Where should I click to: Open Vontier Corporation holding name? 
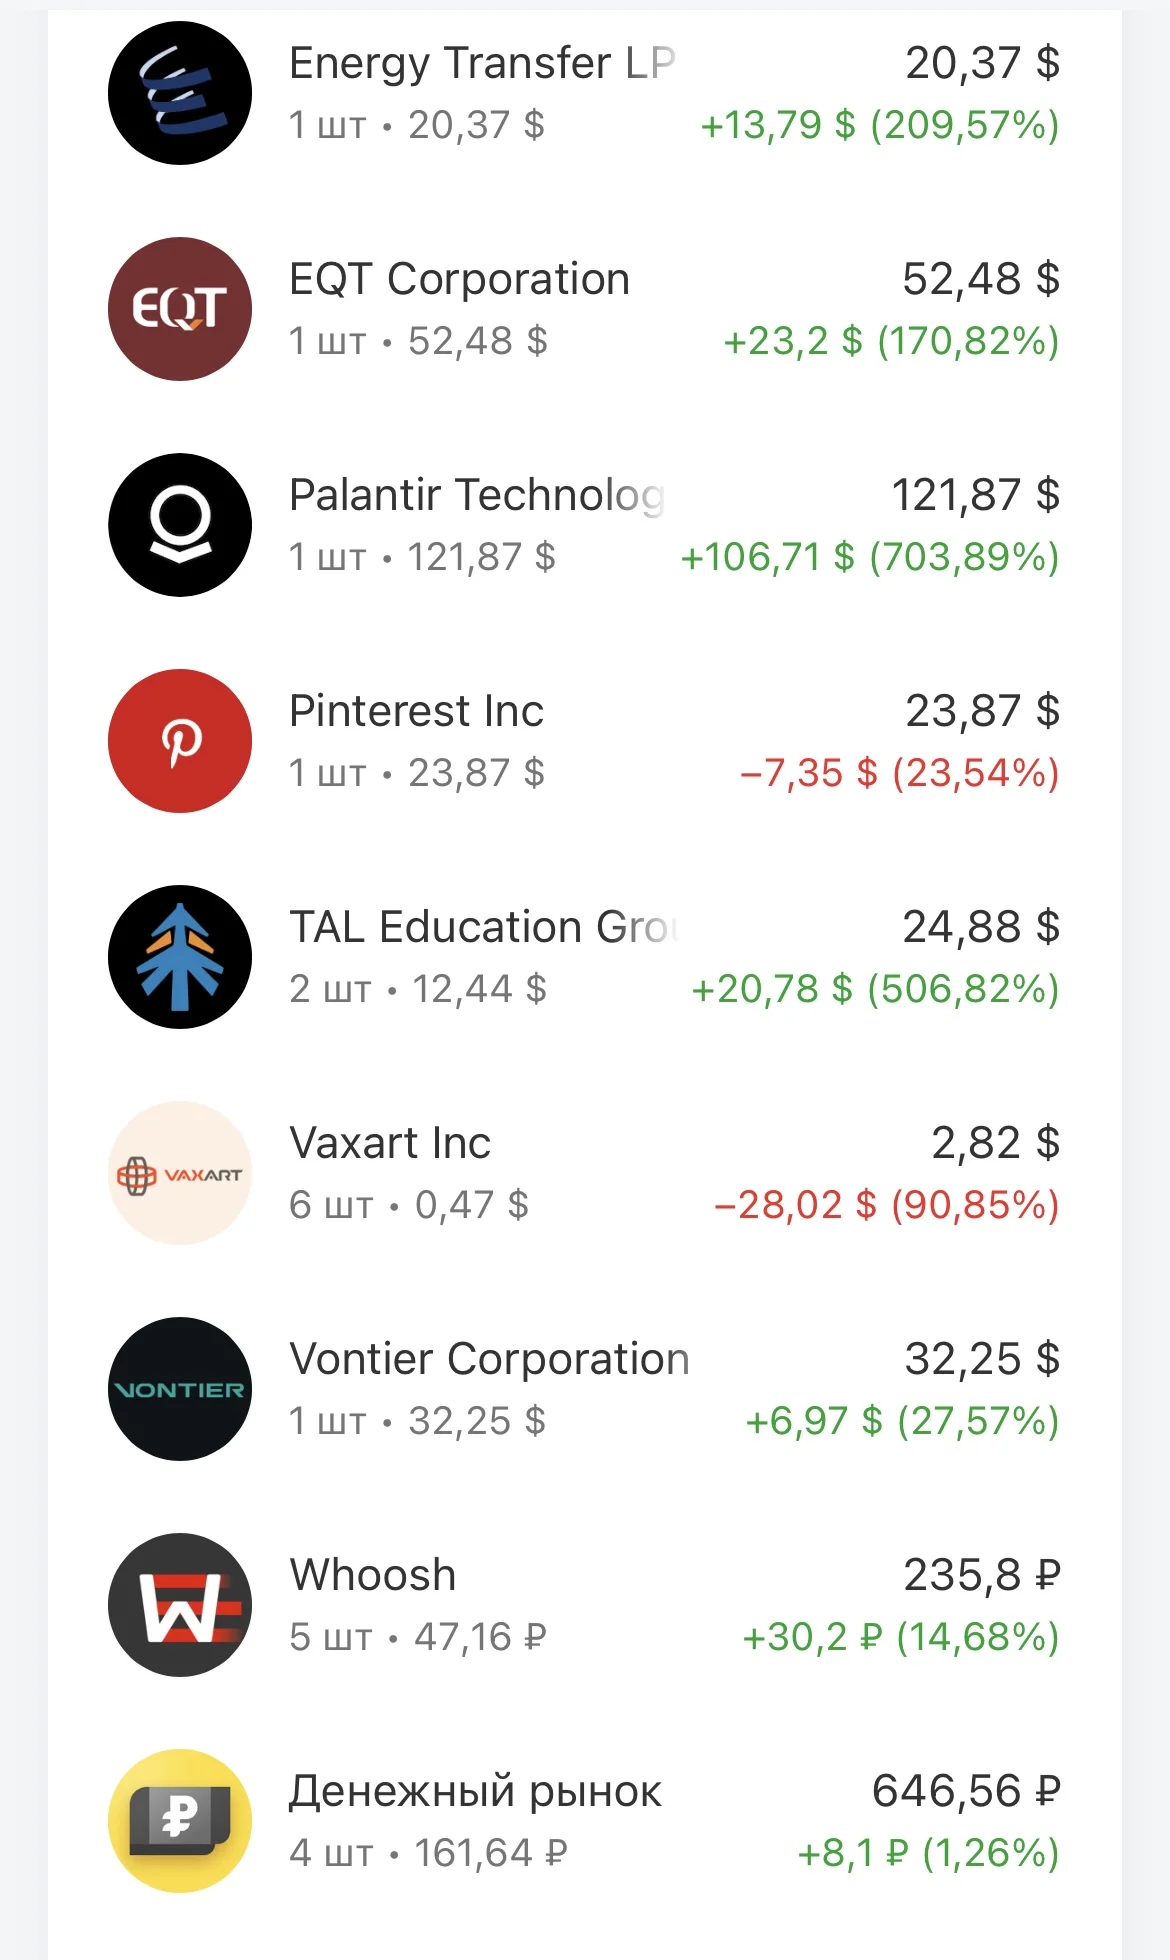pyautogui.click(x=489, y=1359)
